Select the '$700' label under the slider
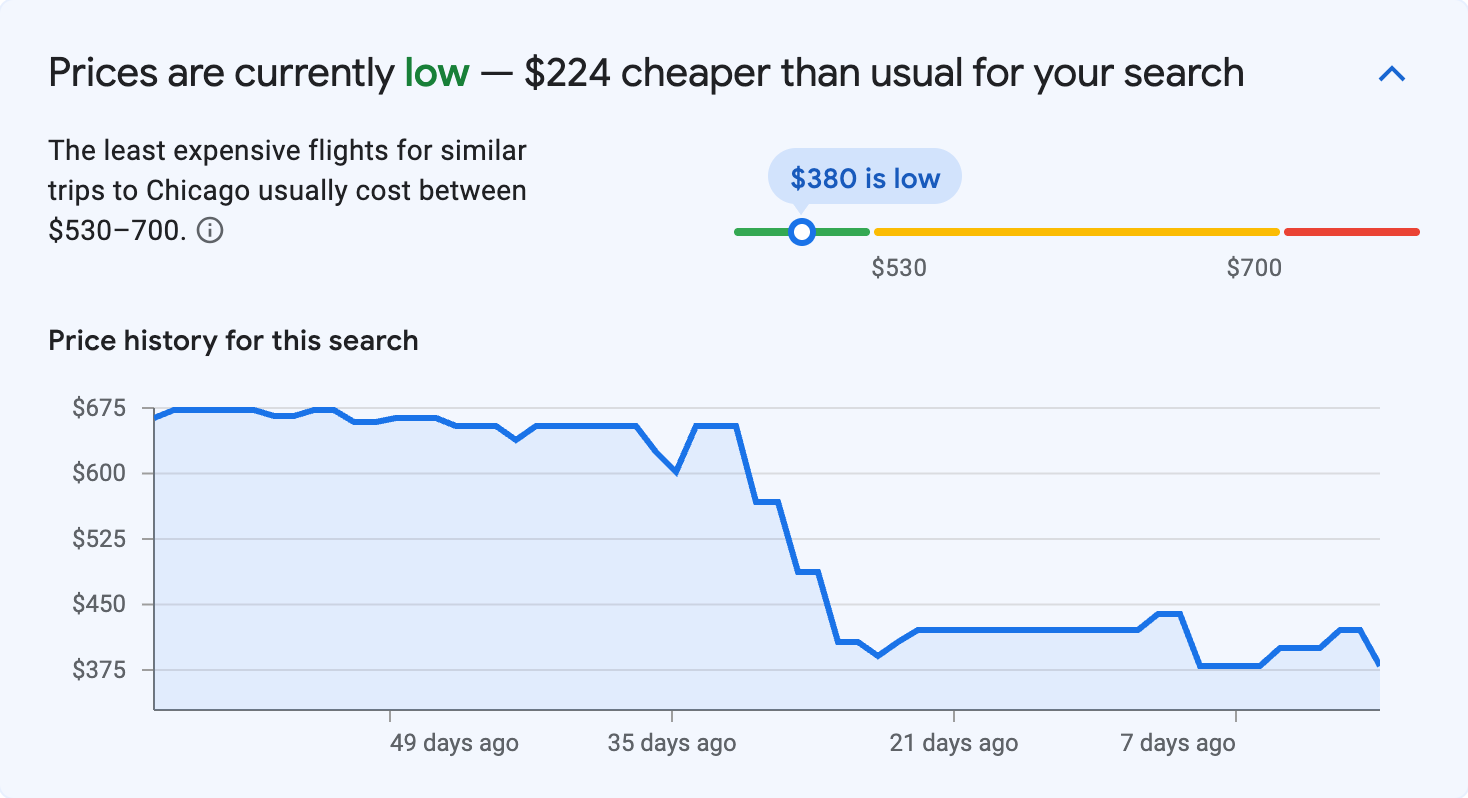 (1255, 267)
